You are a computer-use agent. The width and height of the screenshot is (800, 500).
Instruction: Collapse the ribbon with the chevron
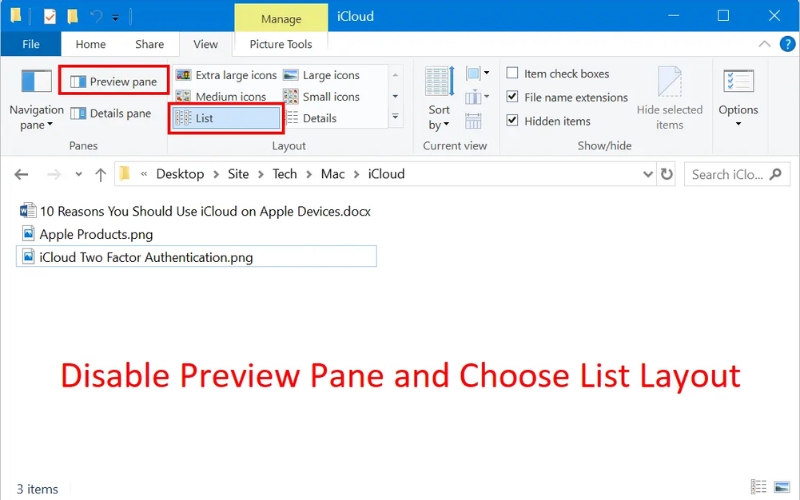764,44
